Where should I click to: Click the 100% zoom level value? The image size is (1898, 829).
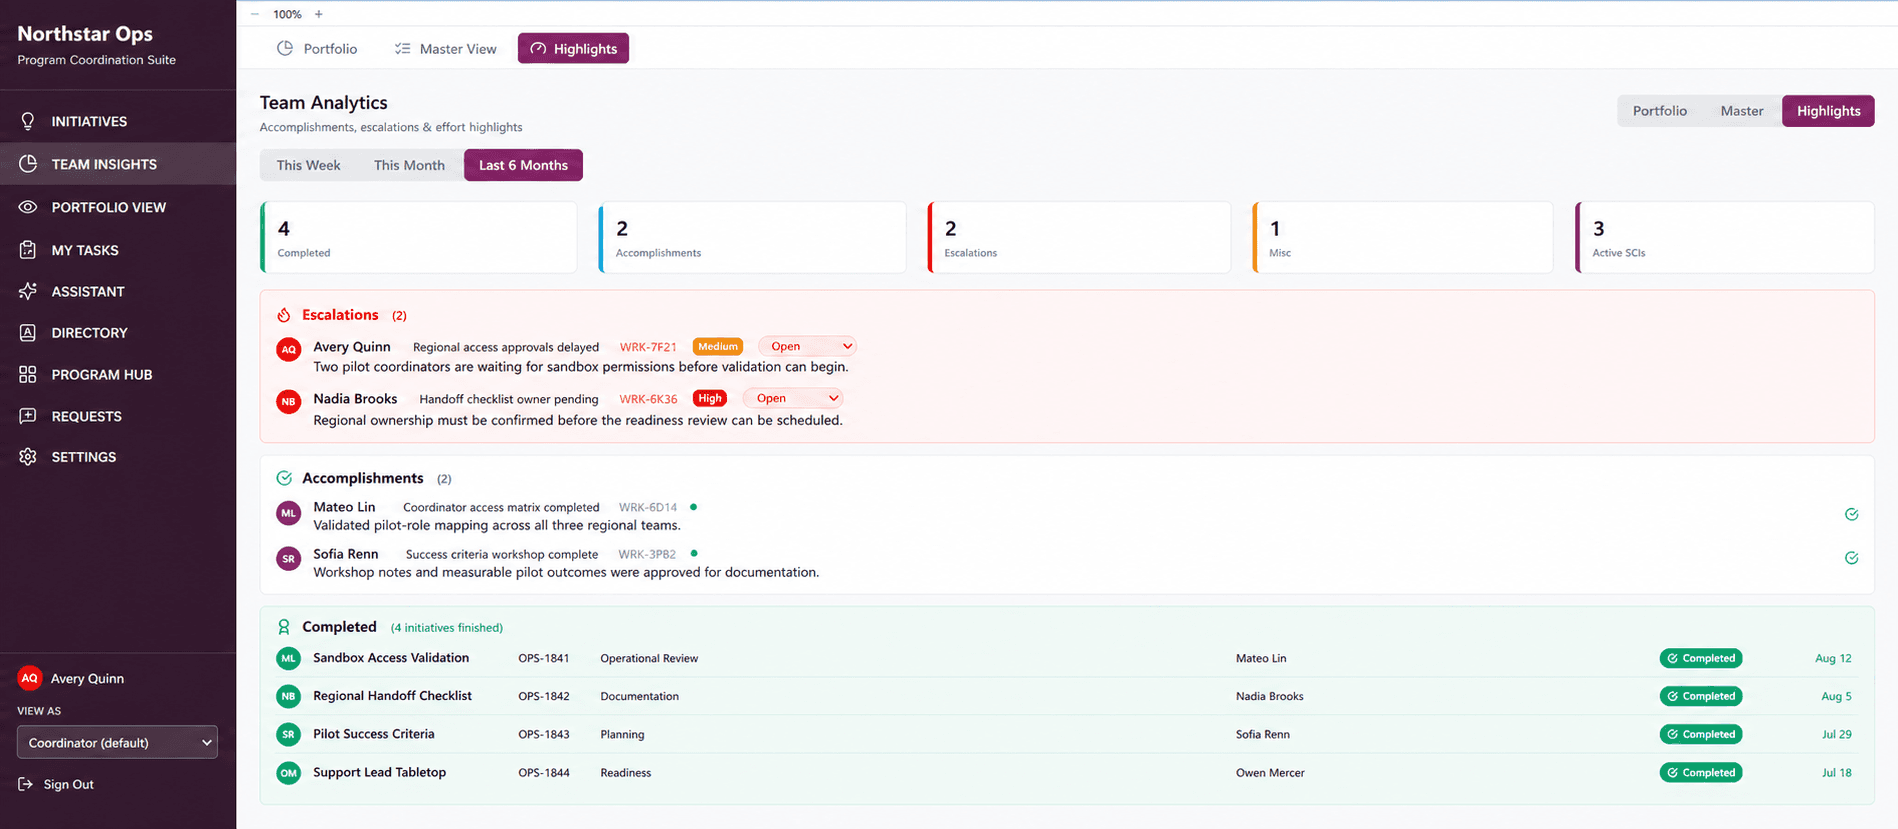tap(287, 14)
